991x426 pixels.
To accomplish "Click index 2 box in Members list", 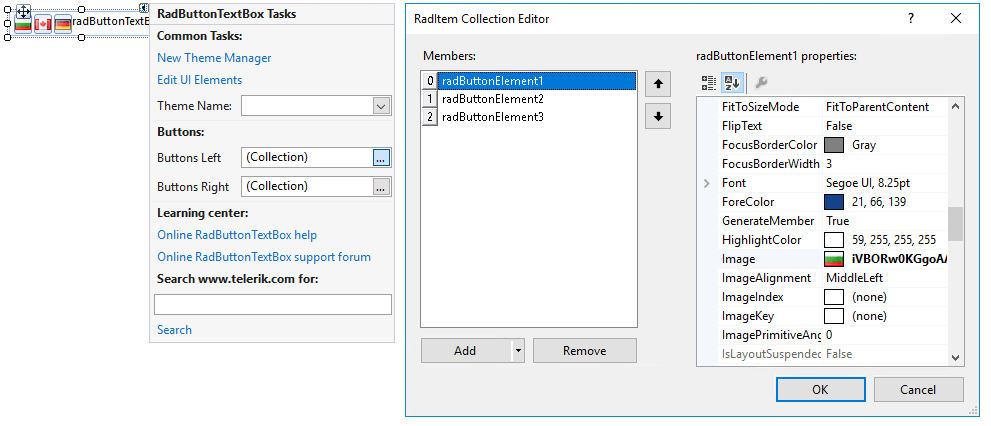I will (430, 117).
